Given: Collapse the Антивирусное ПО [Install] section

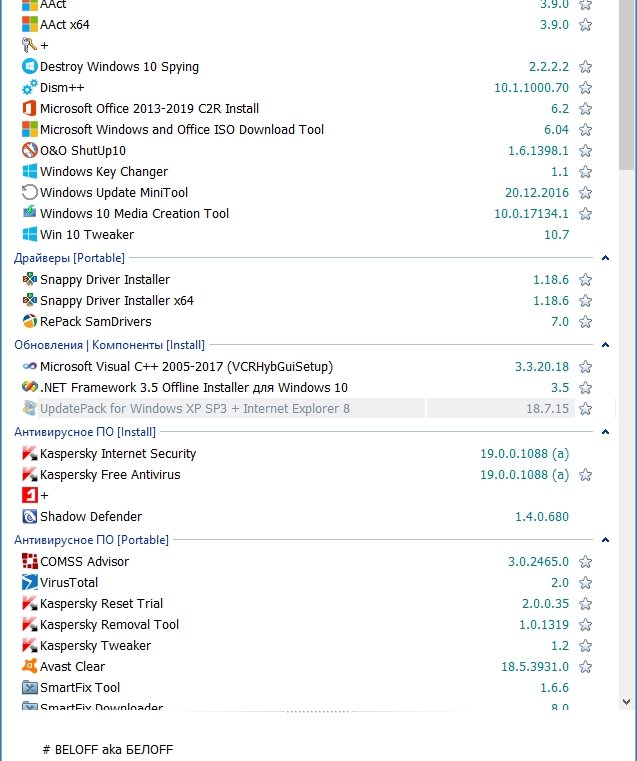Looking at the screenshot, I should [605, 431].
